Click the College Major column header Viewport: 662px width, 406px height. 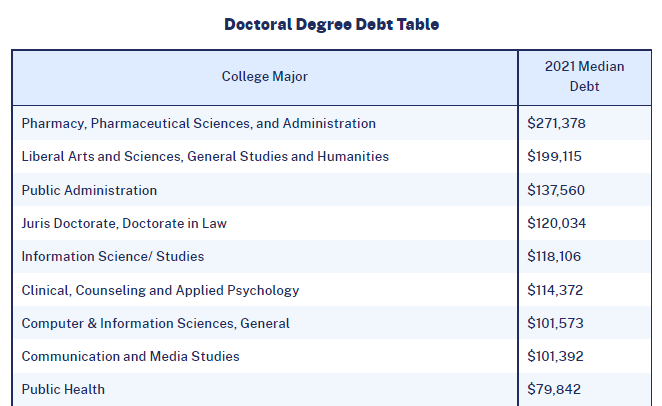[x=265, y=77]
